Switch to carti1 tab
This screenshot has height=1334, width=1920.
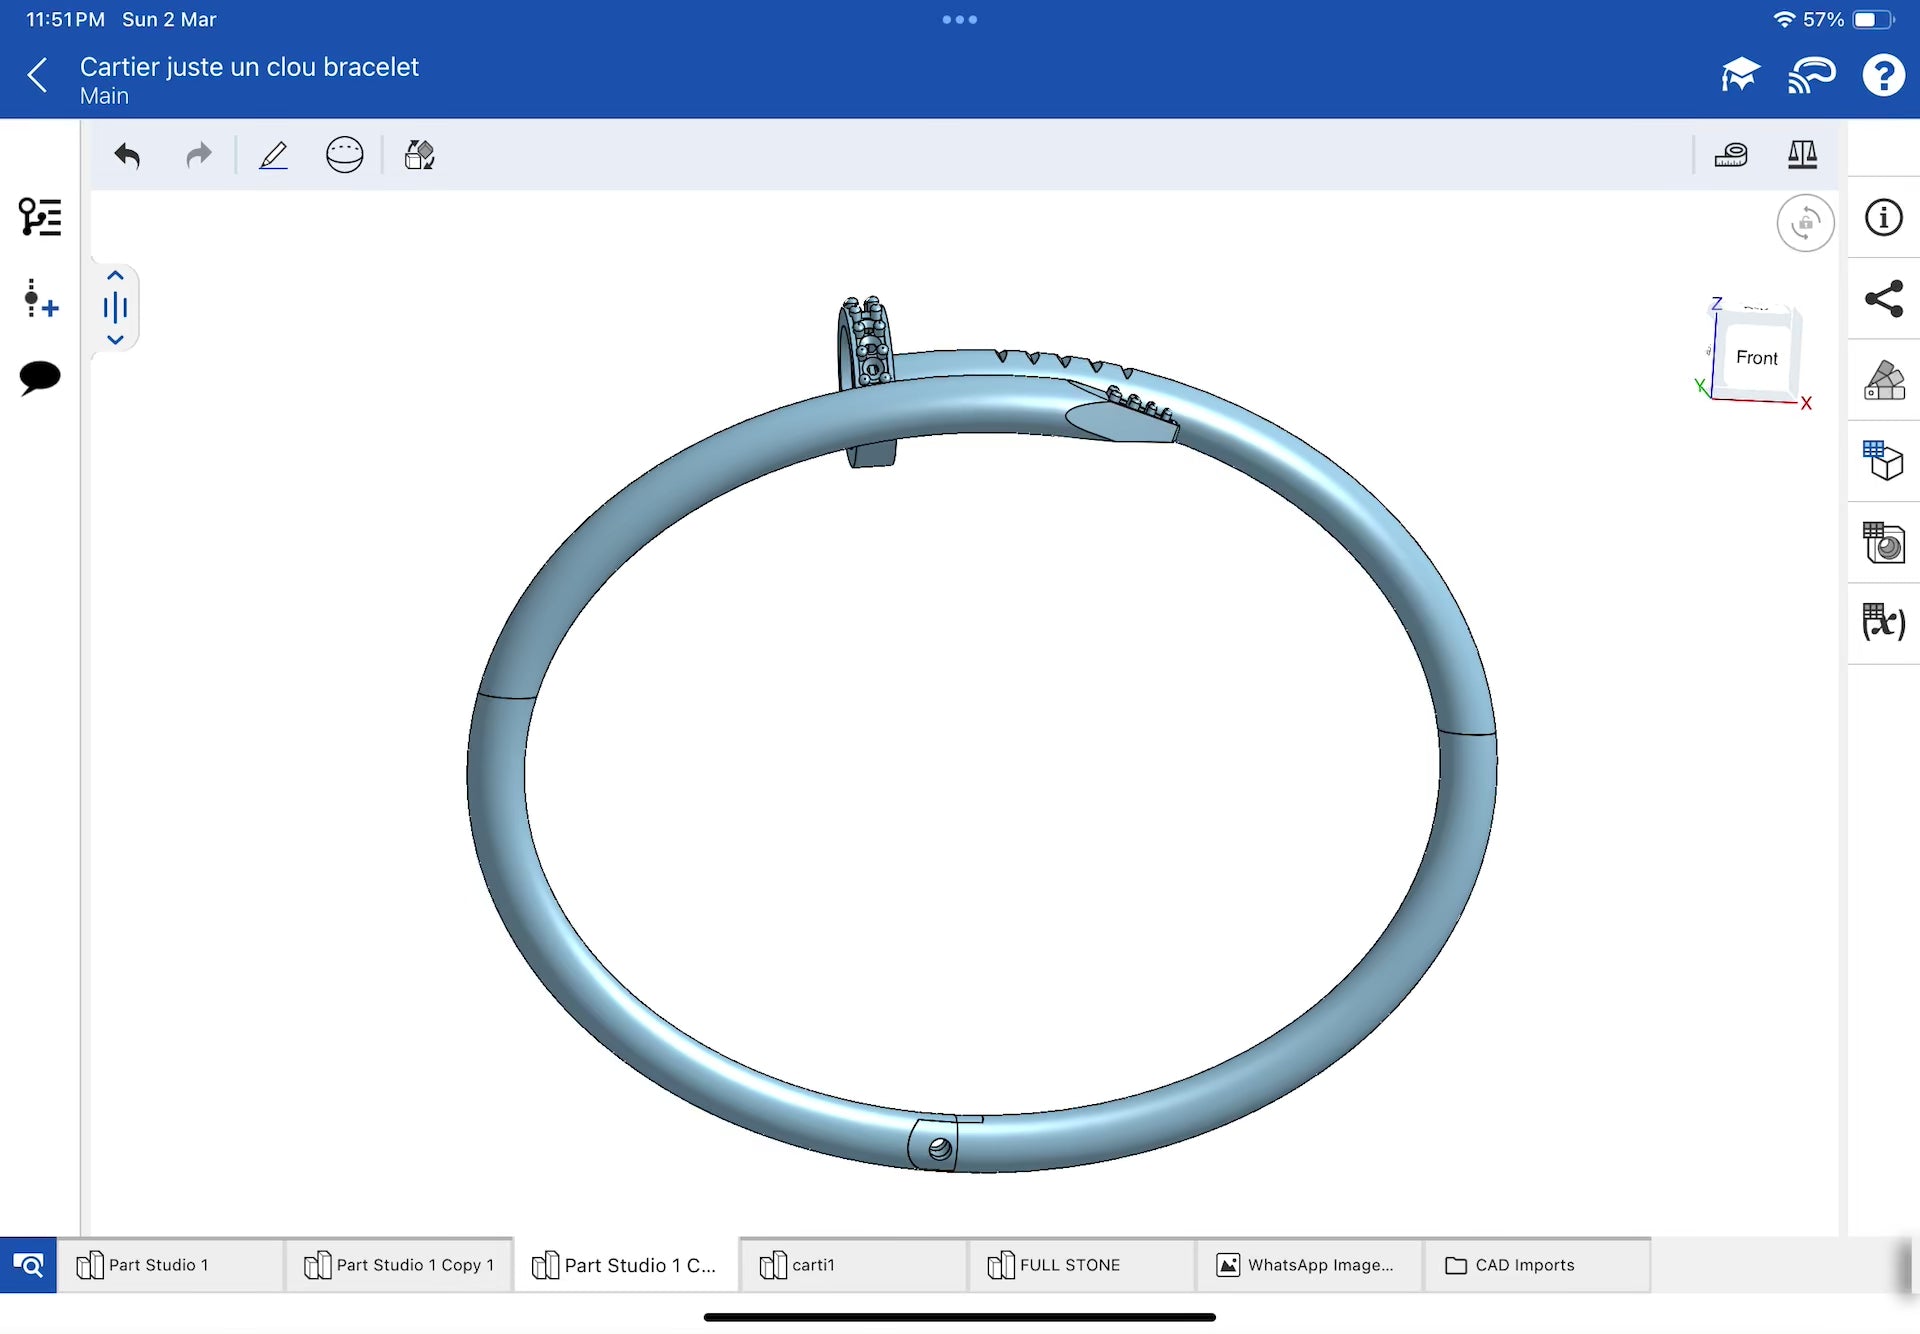point(852,1265)
